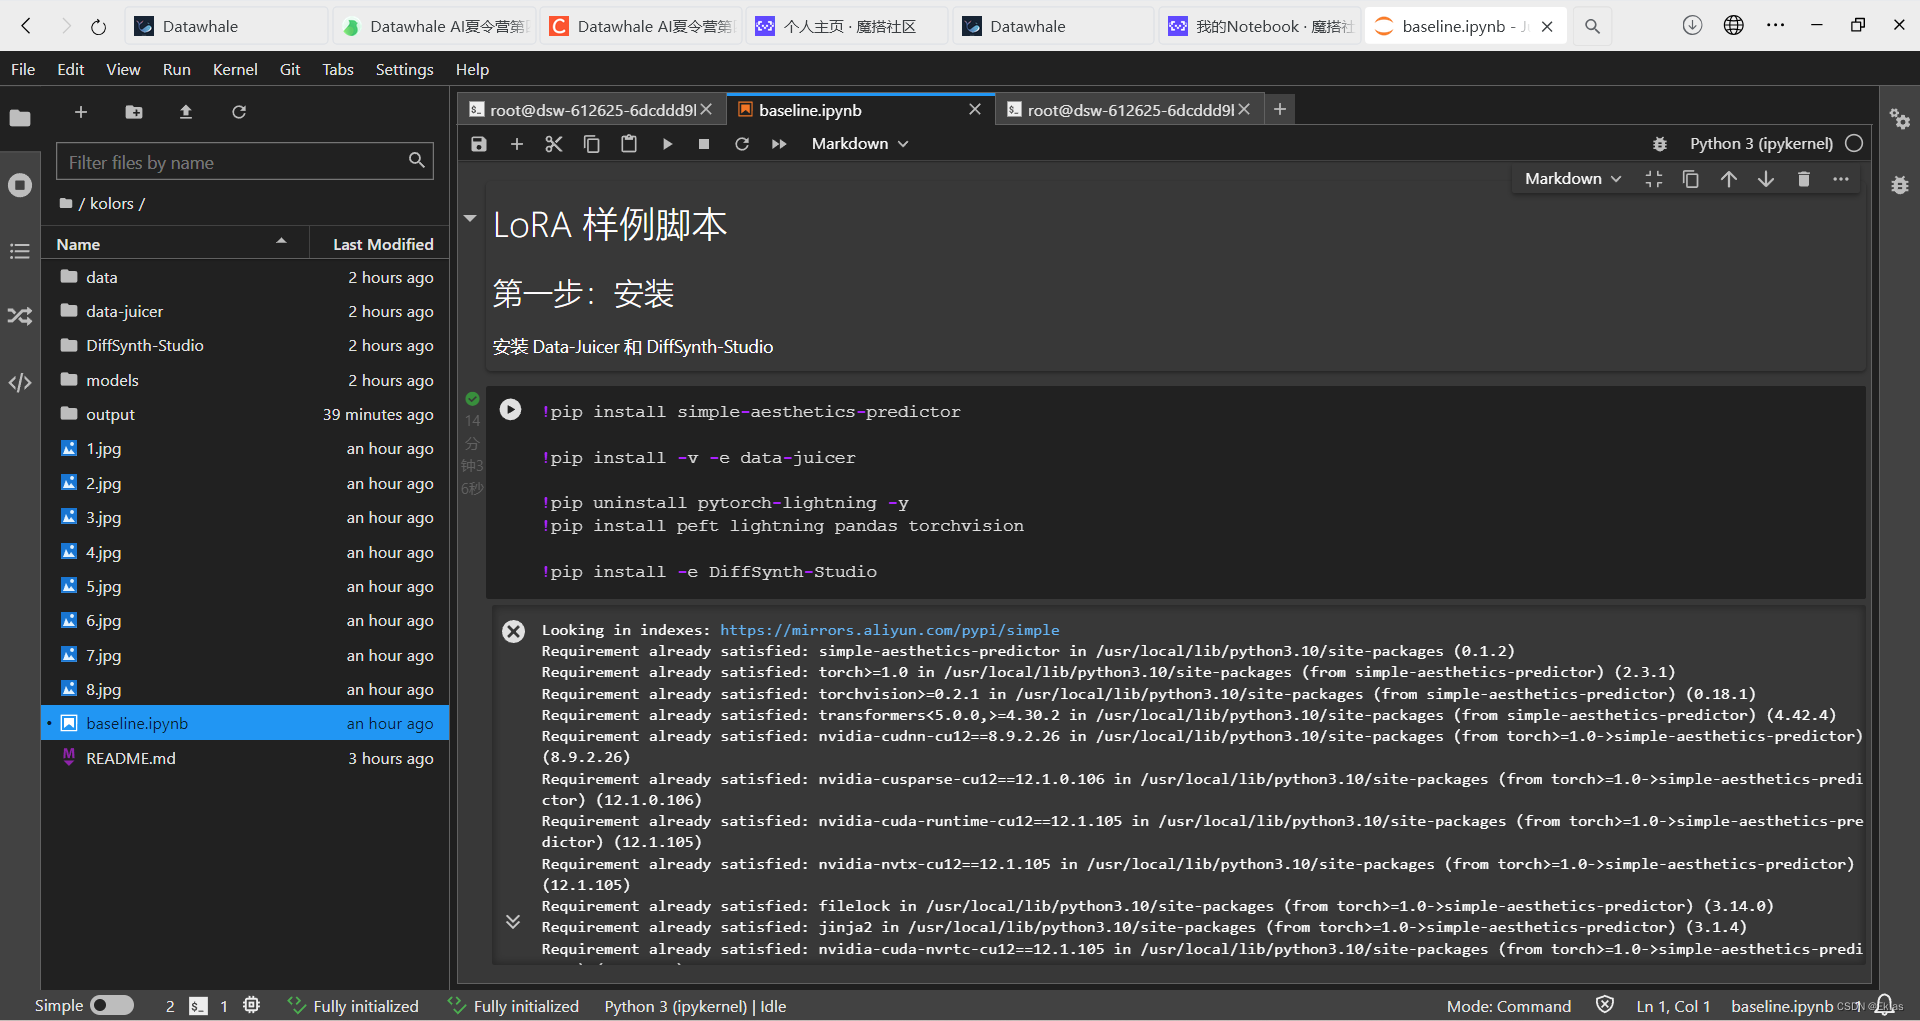The image size is (1920, 1021).
Task: Click the trusted notebook shield icon
Action: (x=1605, y=1005)
